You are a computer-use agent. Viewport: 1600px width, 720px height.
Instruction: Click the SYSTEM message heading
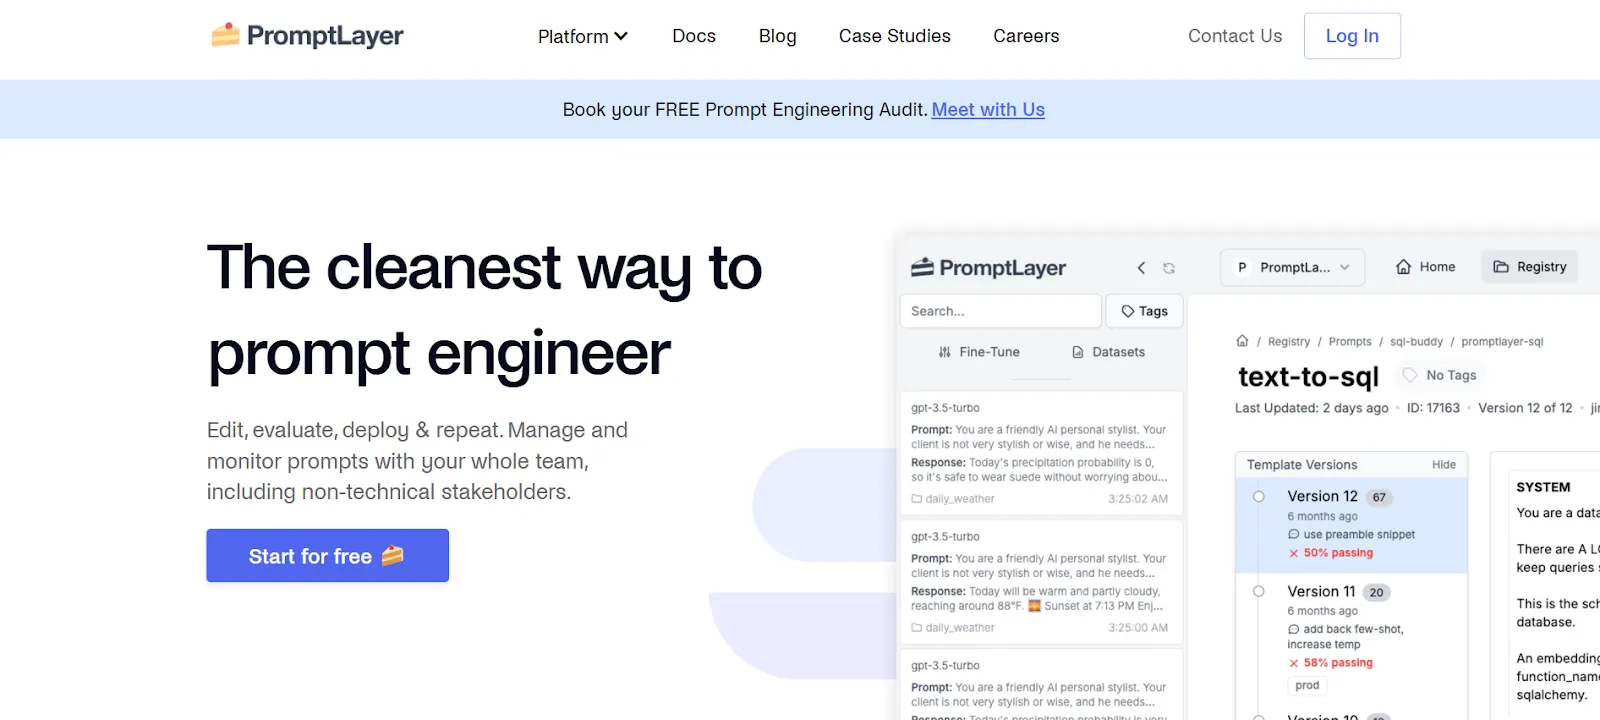pyautogui.click(x=1543, y=487)
